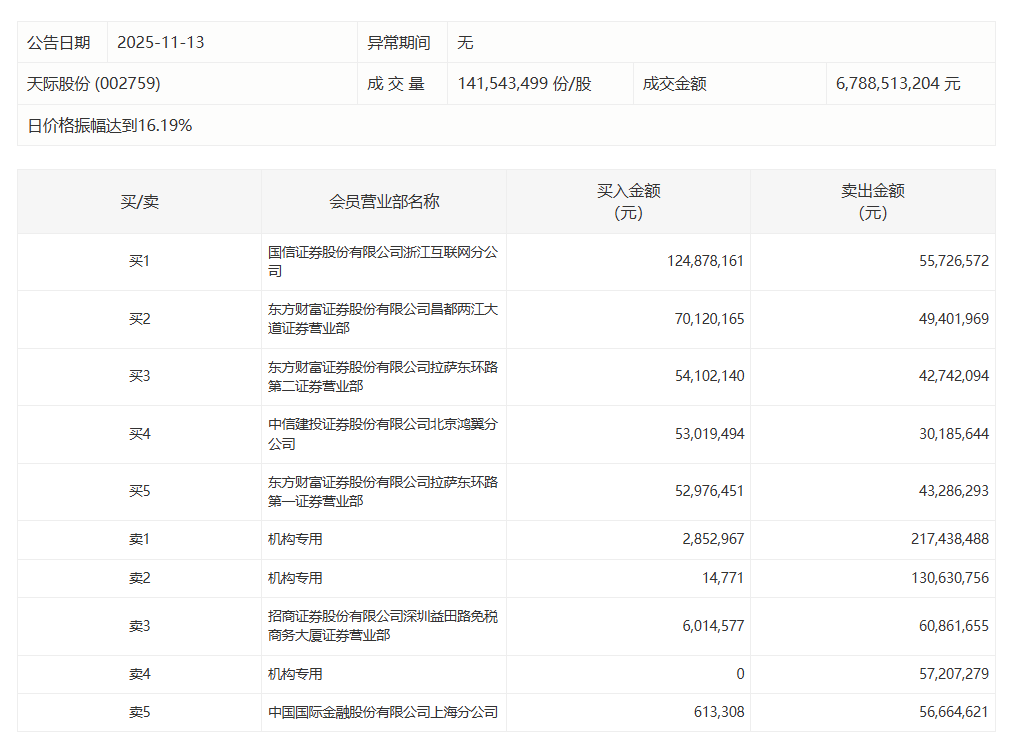Click the 异常期间 value 无
The height and width of the screenshot is (754, 1019).
click(465, 42)
